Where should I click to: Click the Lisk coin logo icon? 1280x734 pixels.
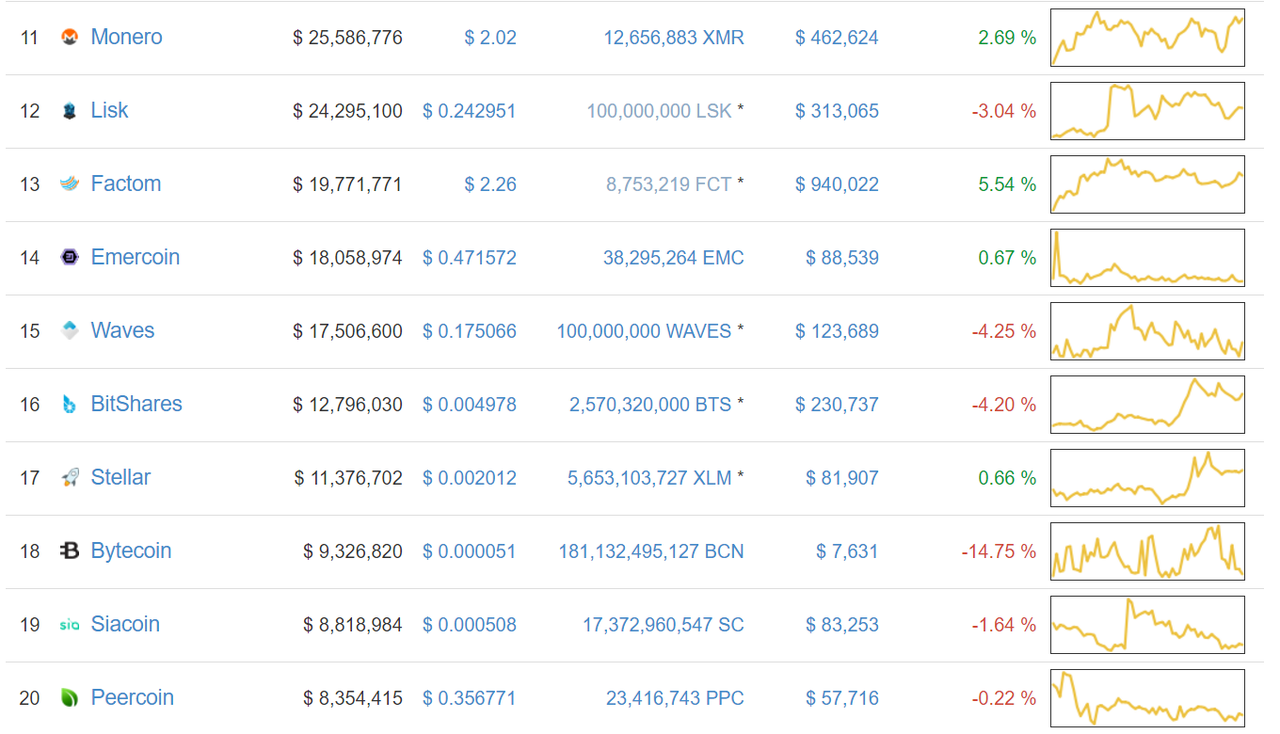pos(69,111)
